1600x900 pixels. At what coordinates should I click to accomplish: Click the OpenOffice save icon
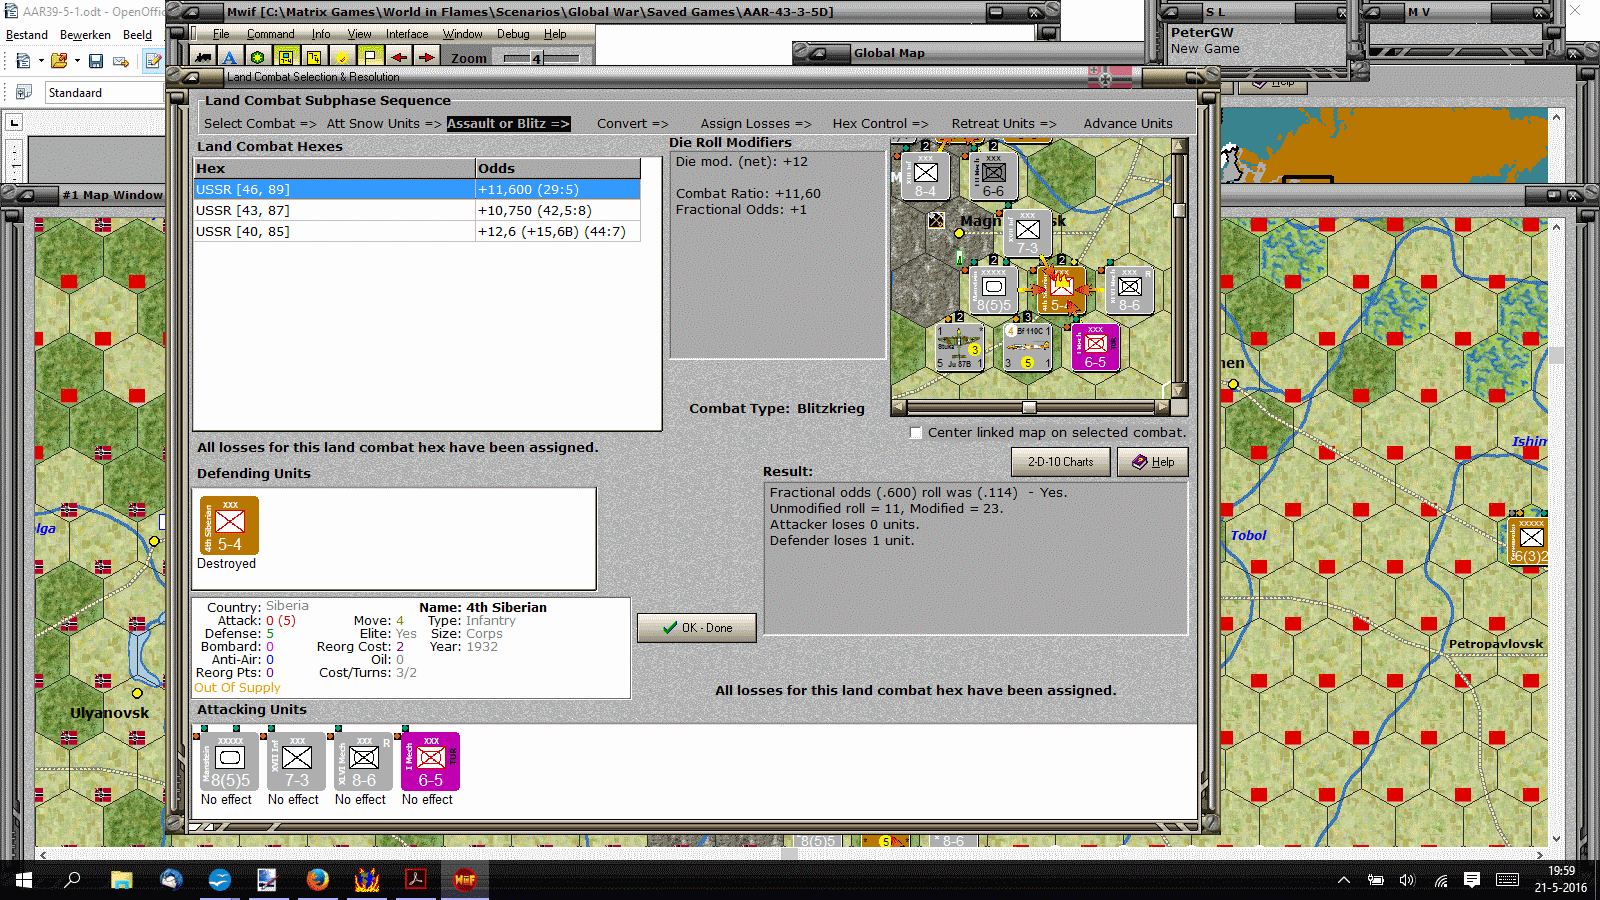point(96,61)
